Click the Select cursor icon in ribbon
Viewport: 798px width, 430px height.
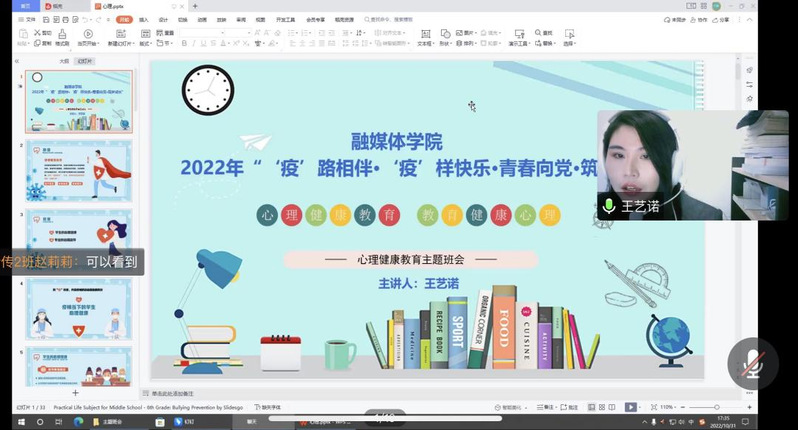tap(569, 34)
